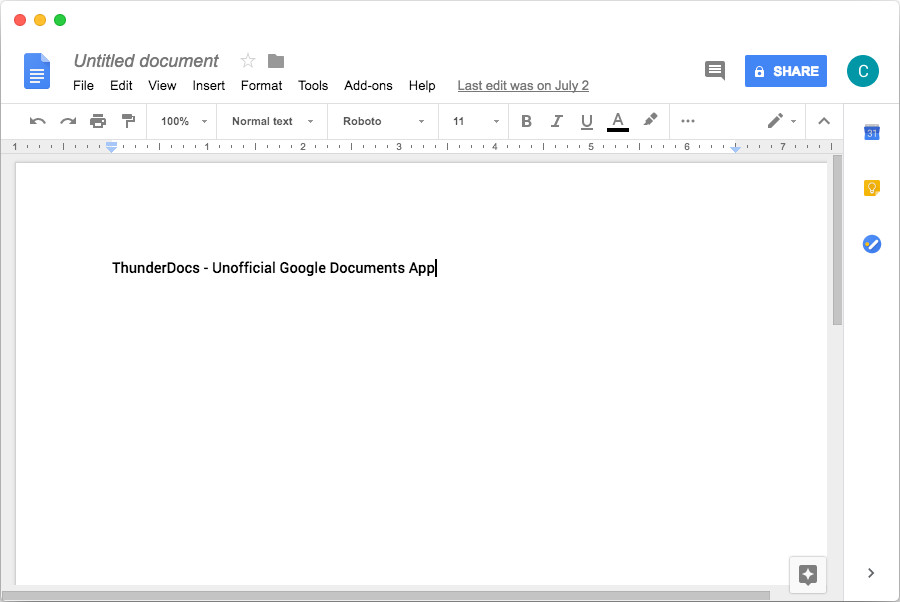Click the account avatar C
Viewport: 900px width, 602px height.
tap(862, 71)
